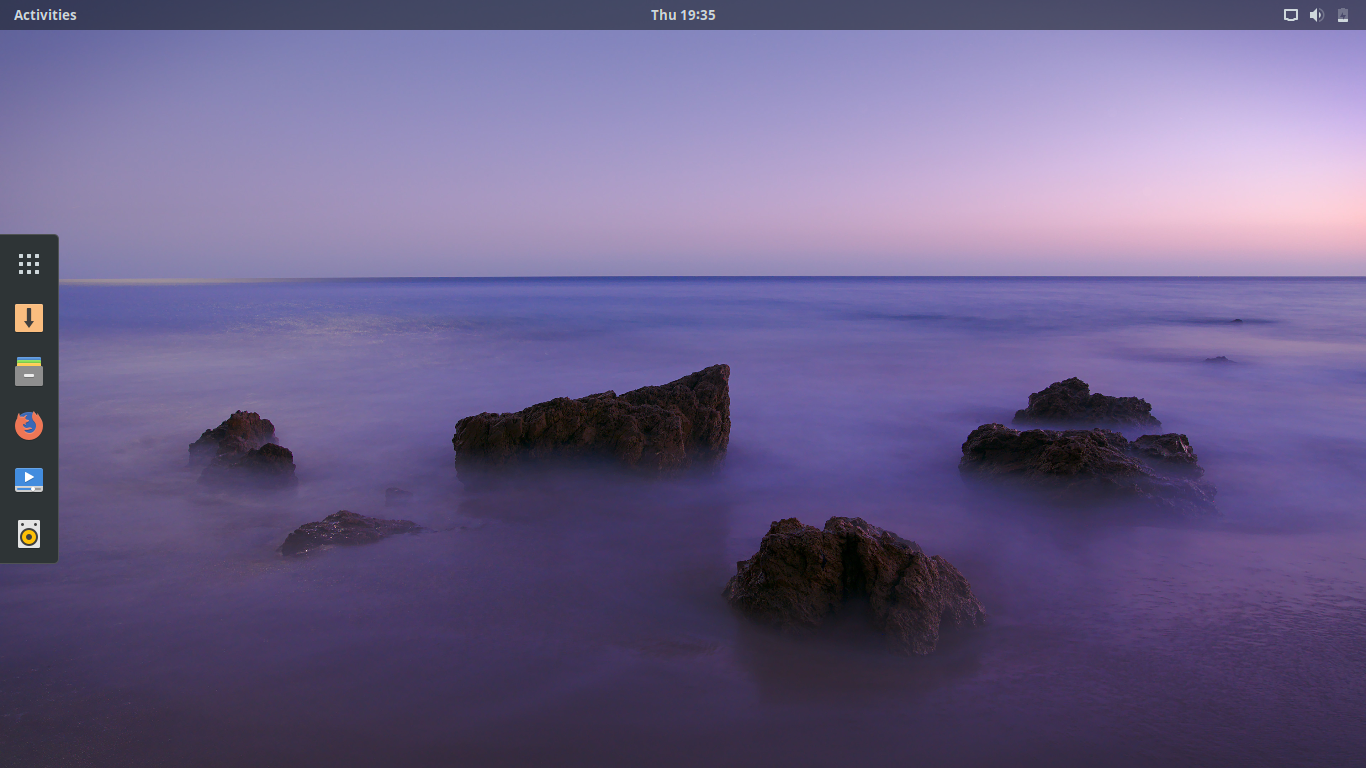Open the volume indicator in top bar
This screenshot has height=768, width=1366.
(x=1317, y=15)
